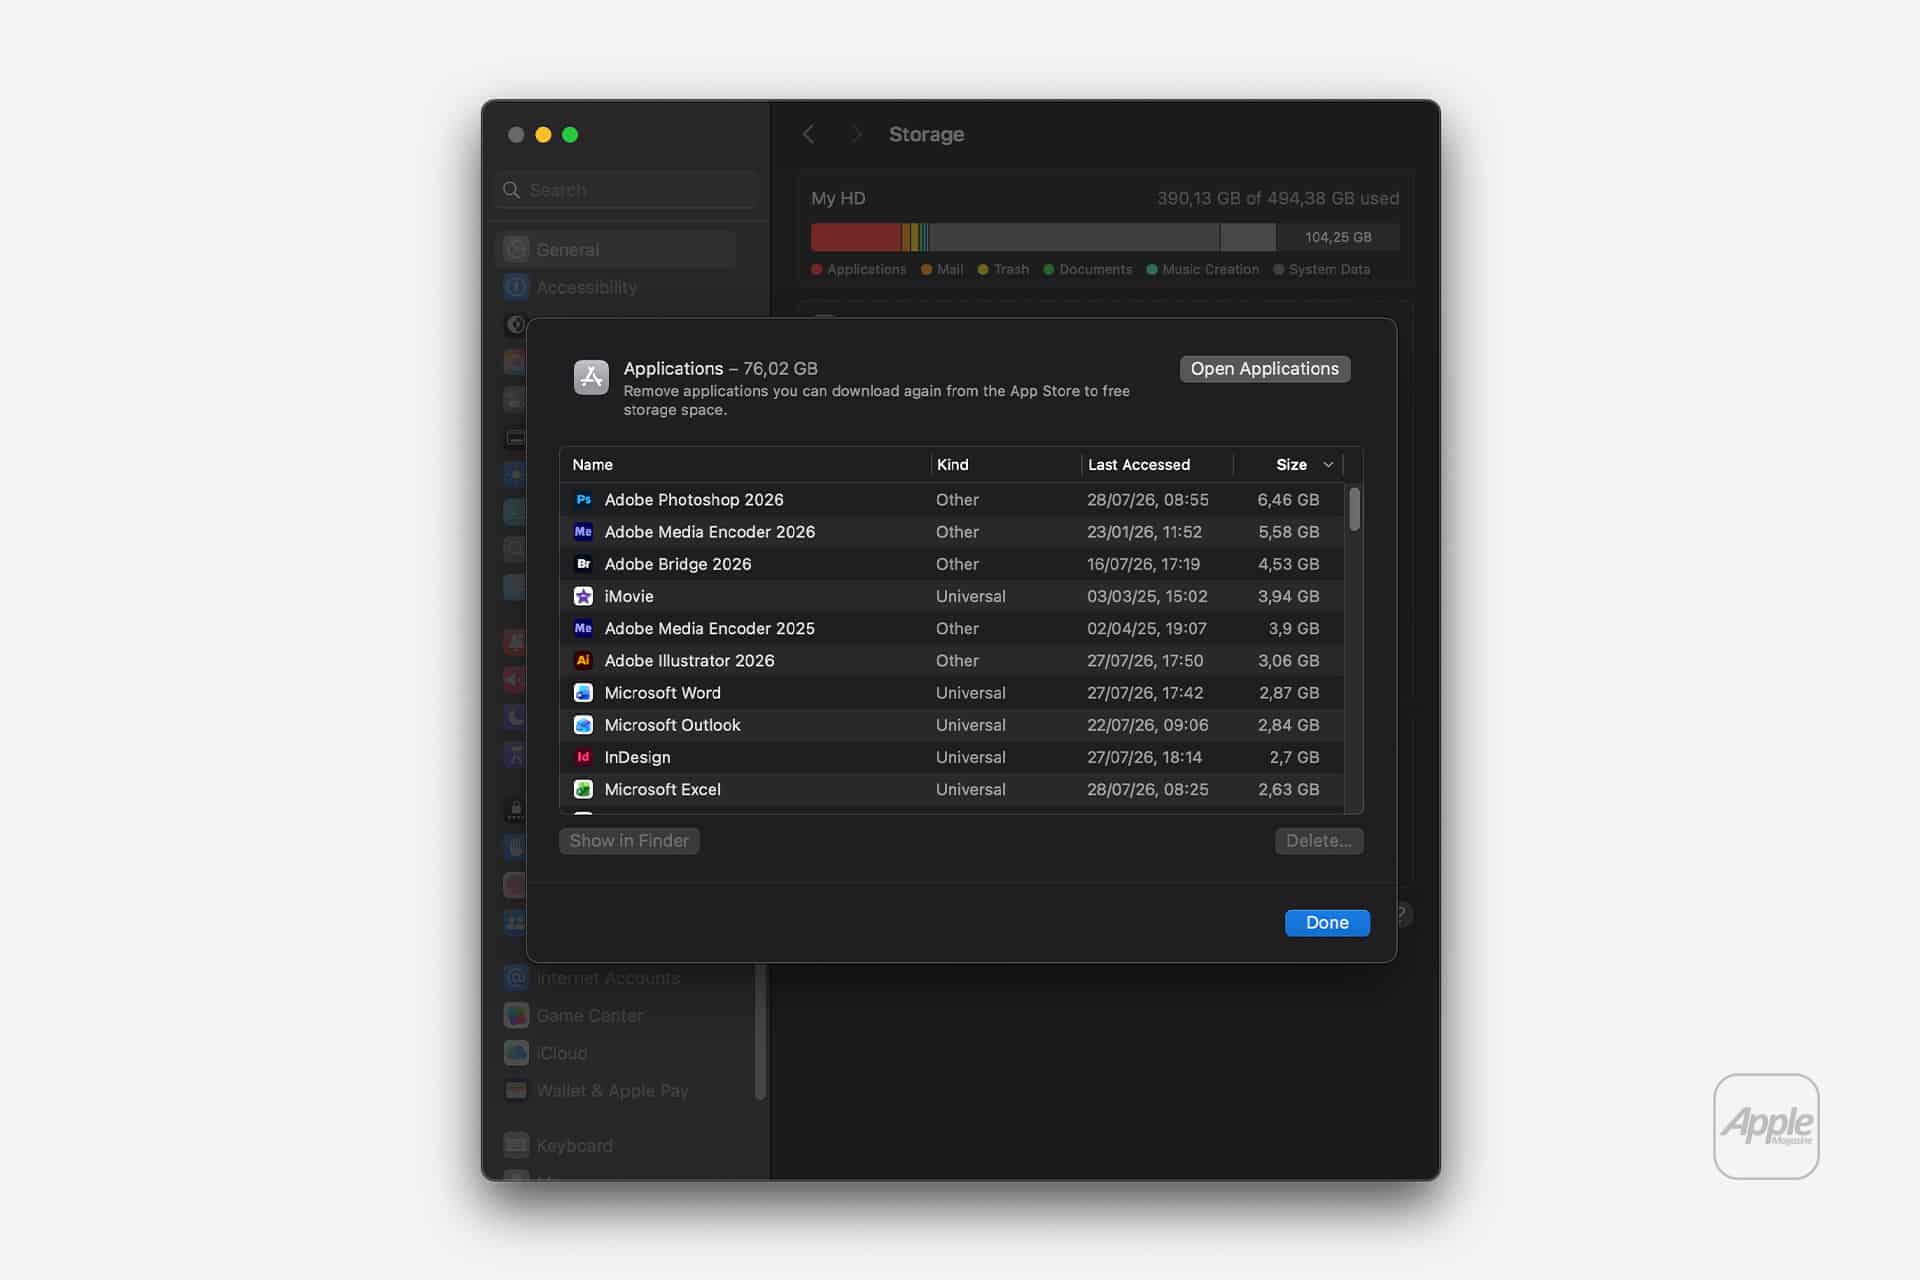Viewport: 1920px width, 1280px height.
Task: Click the Game Center icon in sidebar
Action: [x=516, y=1015]
